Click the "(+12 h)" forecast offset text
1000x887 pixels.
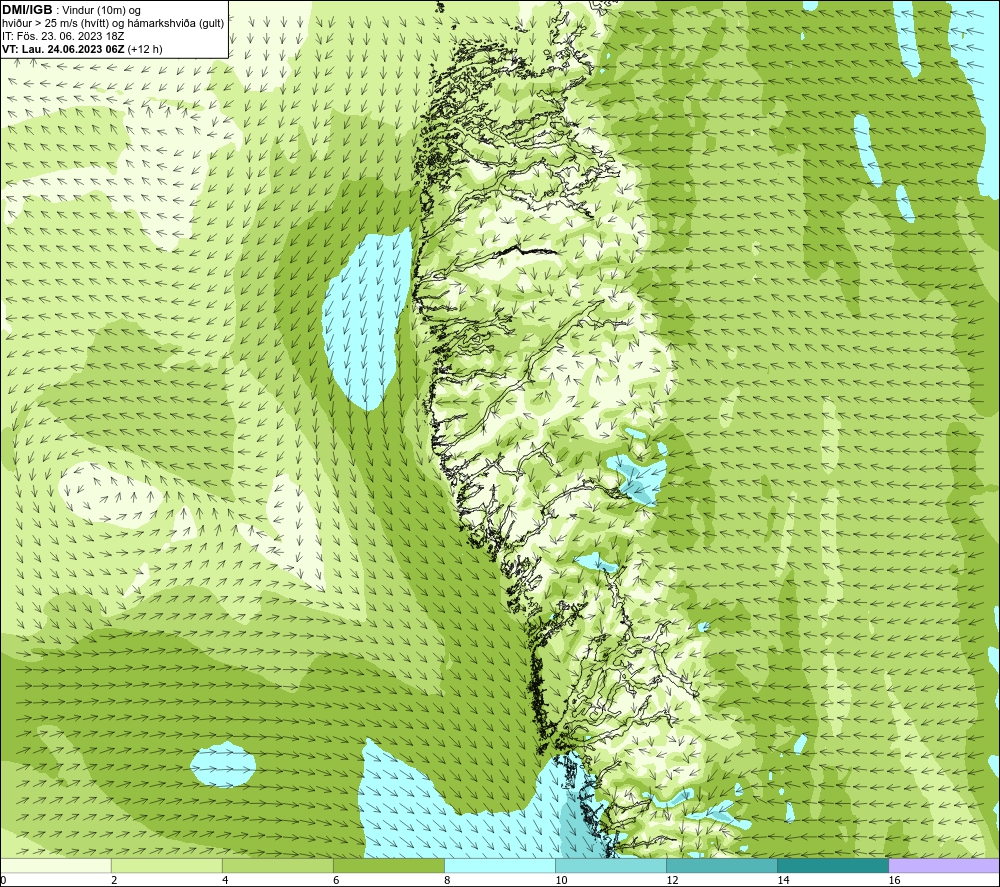(x=145, y=49)
